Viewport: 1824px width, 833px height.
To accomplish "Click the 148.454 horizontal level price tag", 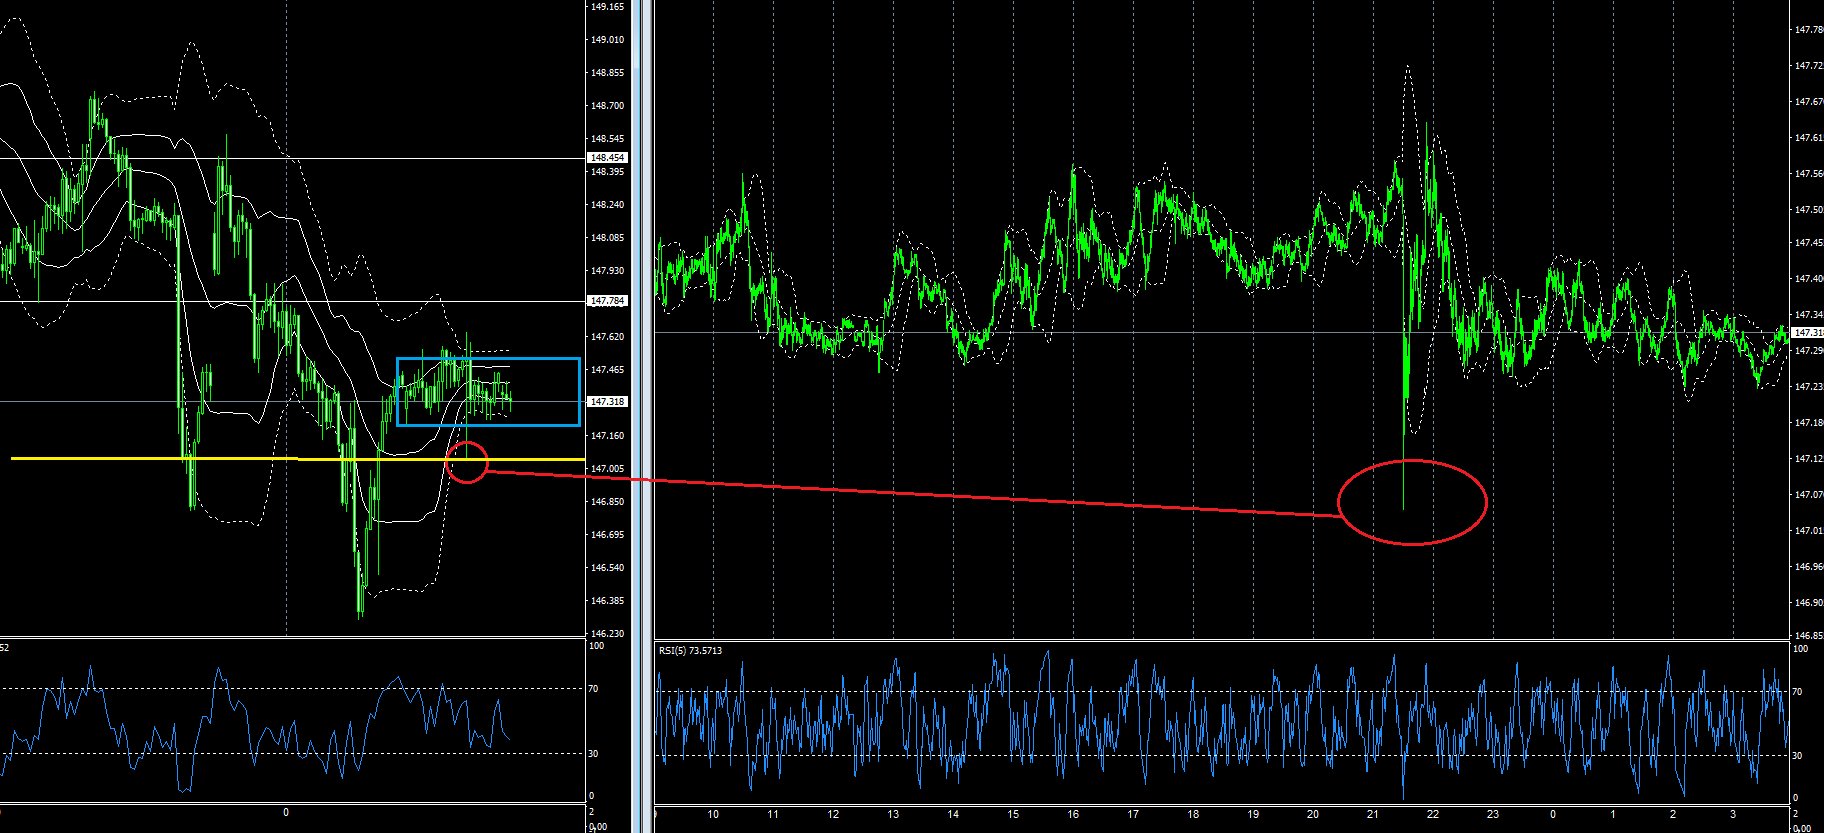I will click(607, 158).
